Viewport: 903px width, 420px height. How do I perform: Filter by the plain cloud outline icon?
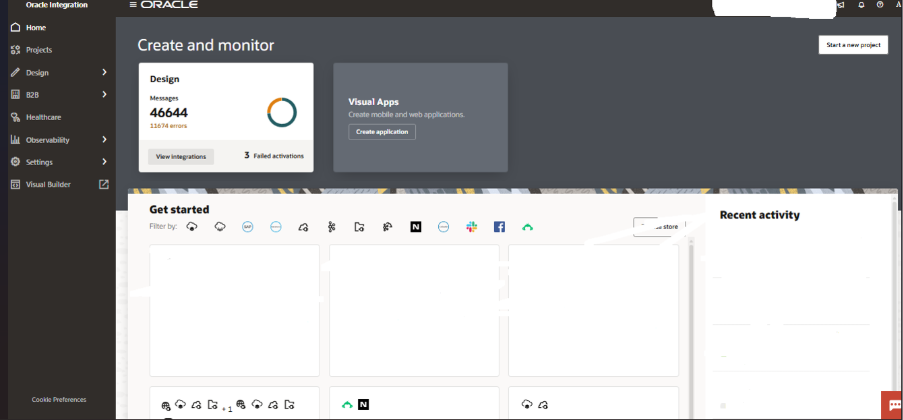point(220,227)
